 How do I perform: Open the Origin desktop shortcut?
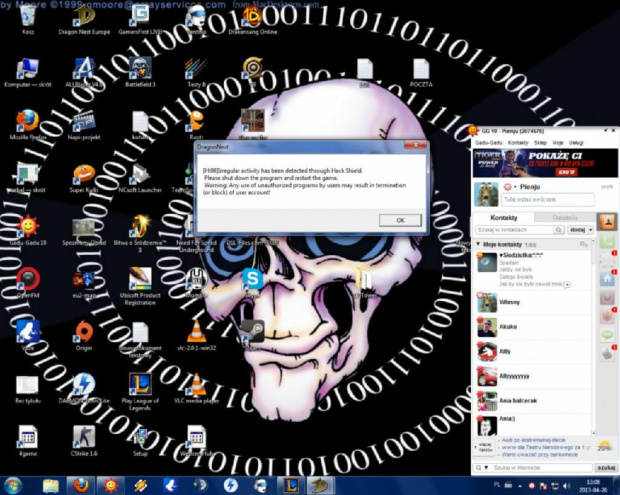coord(84,335)
